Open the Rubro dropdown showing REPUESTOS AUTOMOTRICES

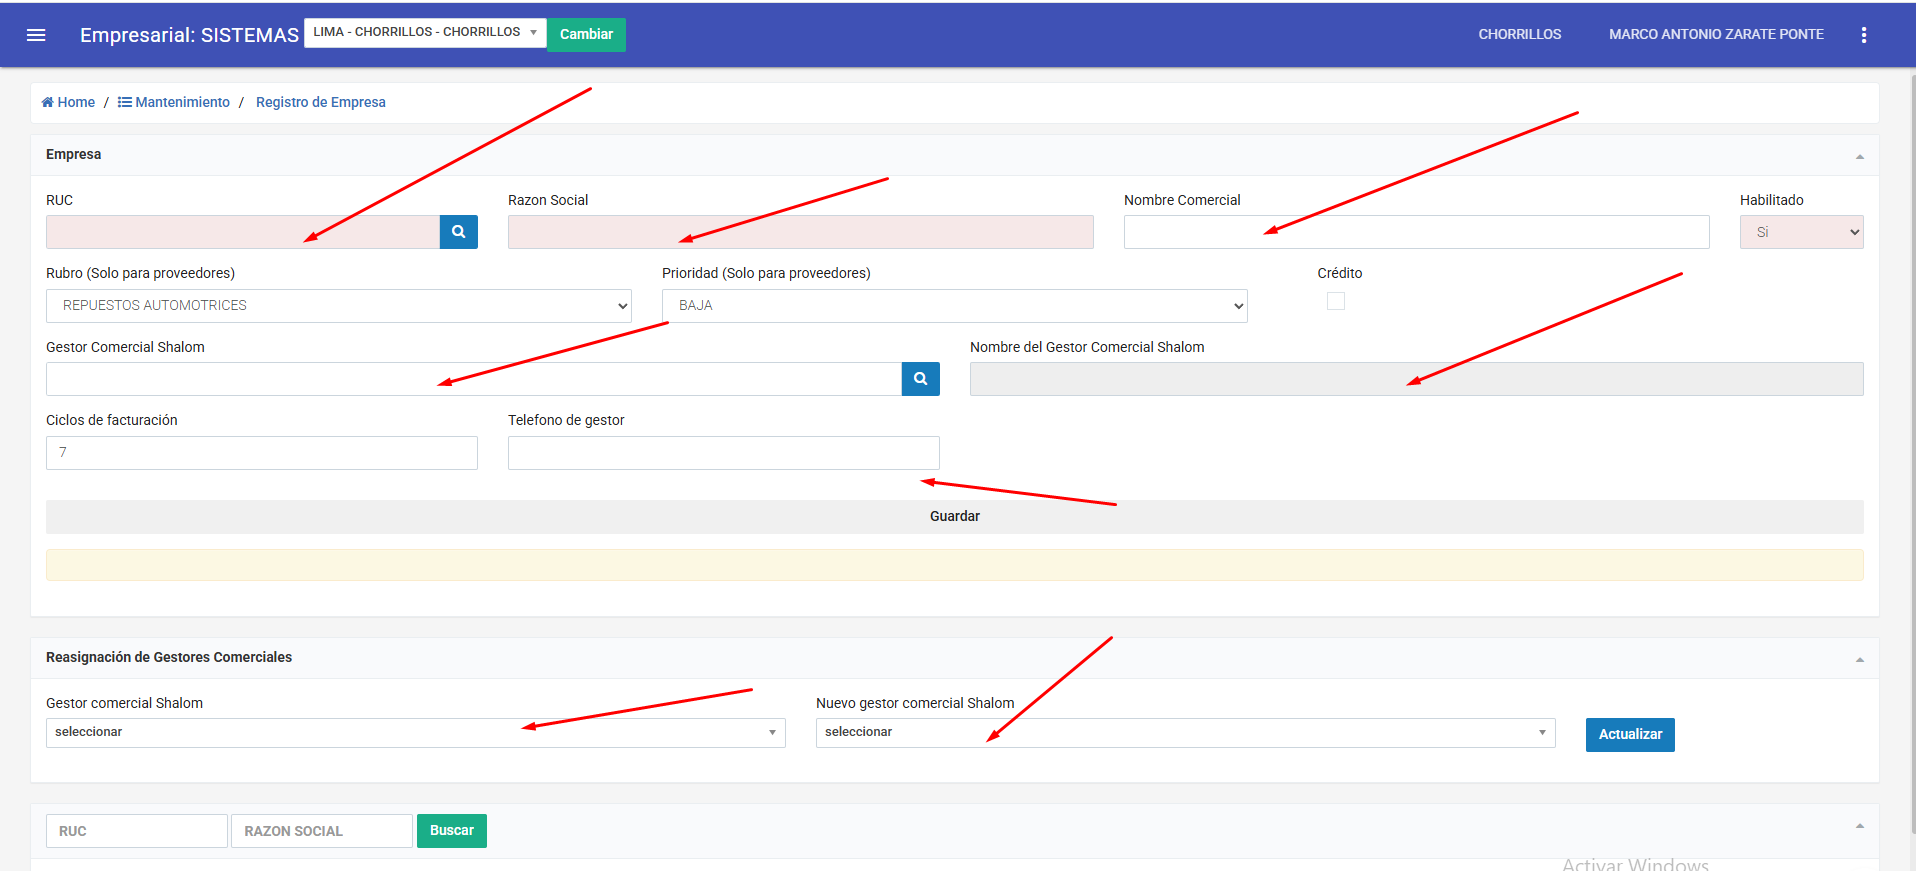(338, 306)
